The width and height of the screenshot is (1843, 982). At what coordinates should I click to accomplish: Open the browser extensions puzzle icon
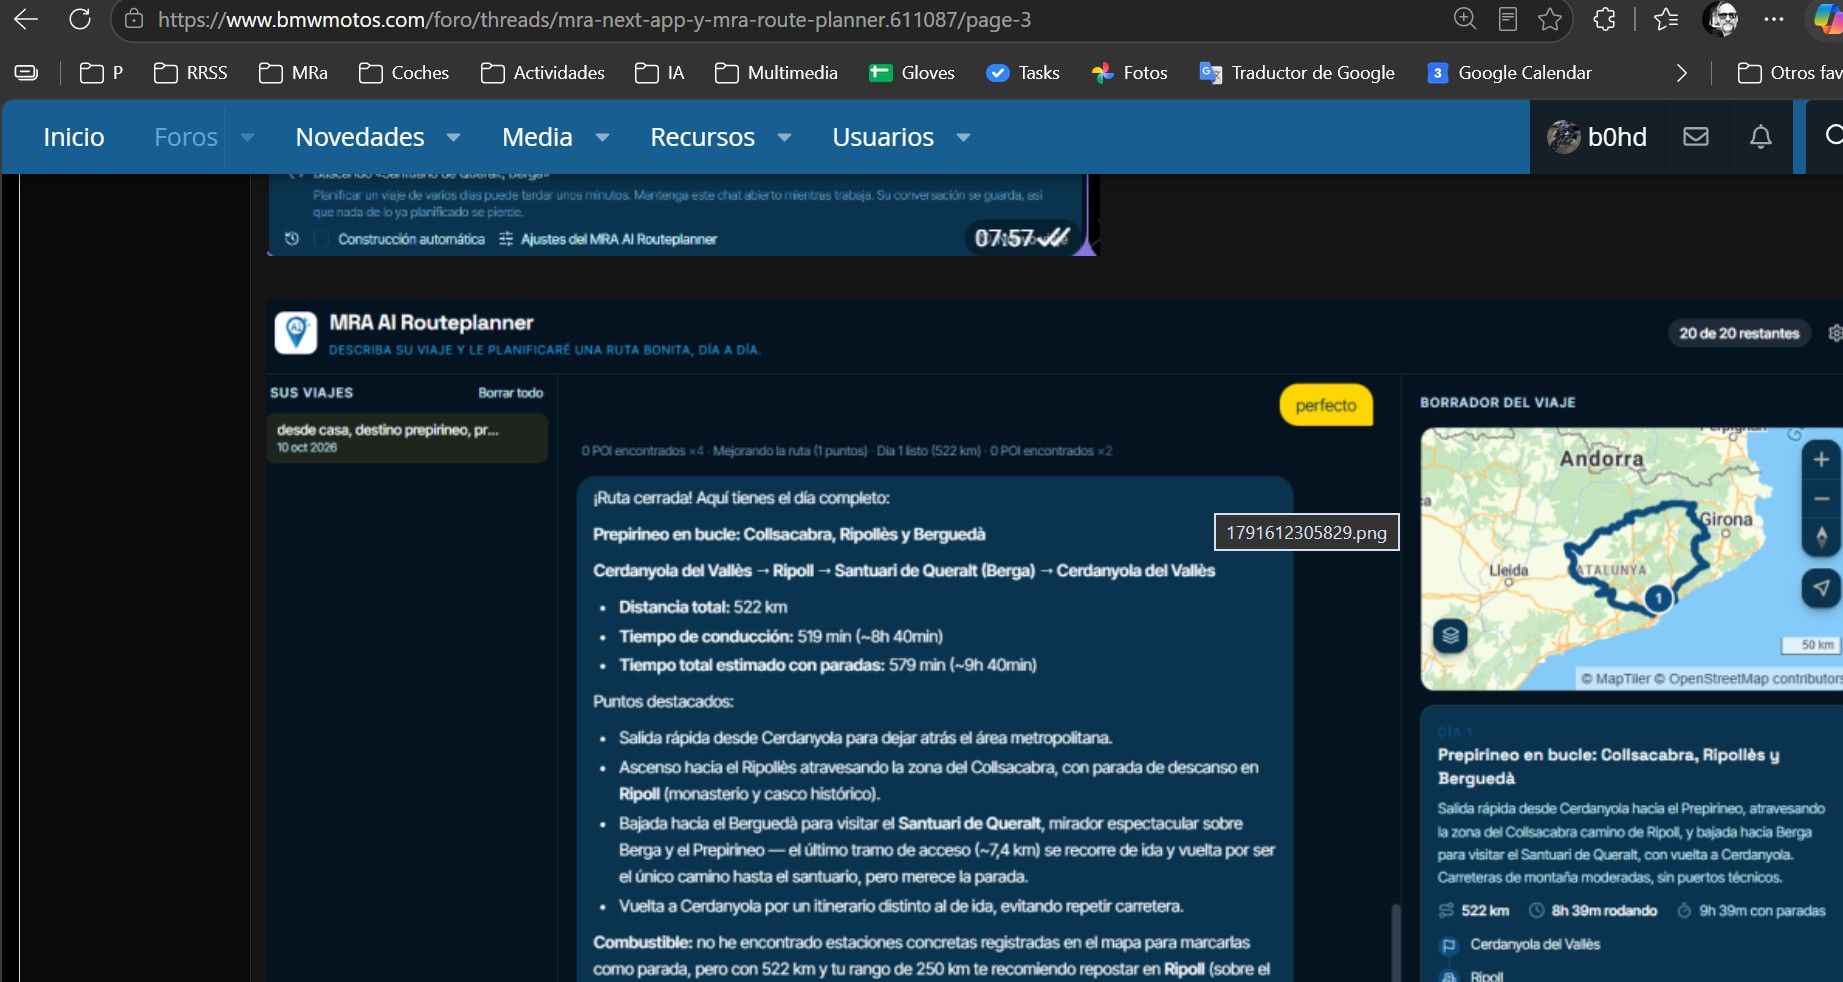[x=1604, y=19]
